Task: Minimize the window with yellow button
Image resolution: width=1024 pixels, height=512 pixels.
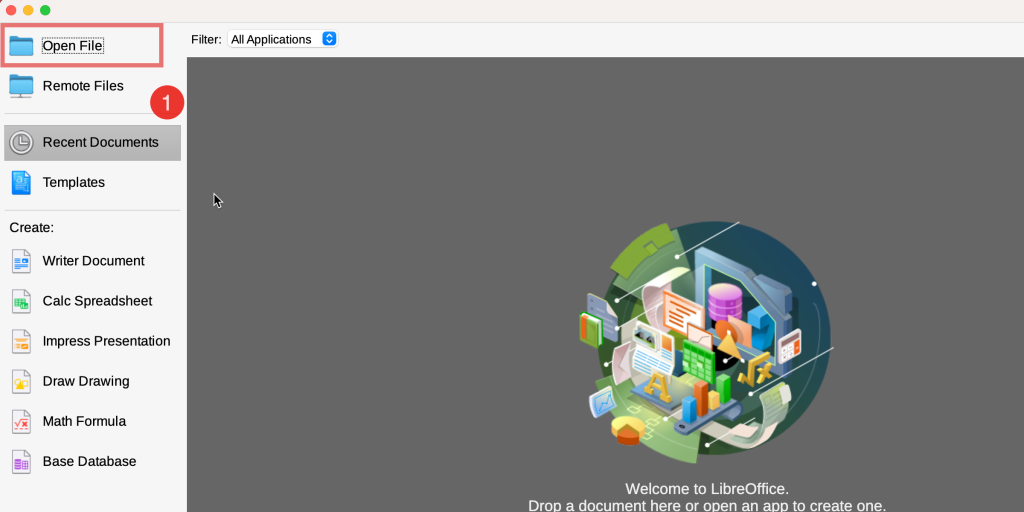Action: pyautogui.click(x=28, y=10)
